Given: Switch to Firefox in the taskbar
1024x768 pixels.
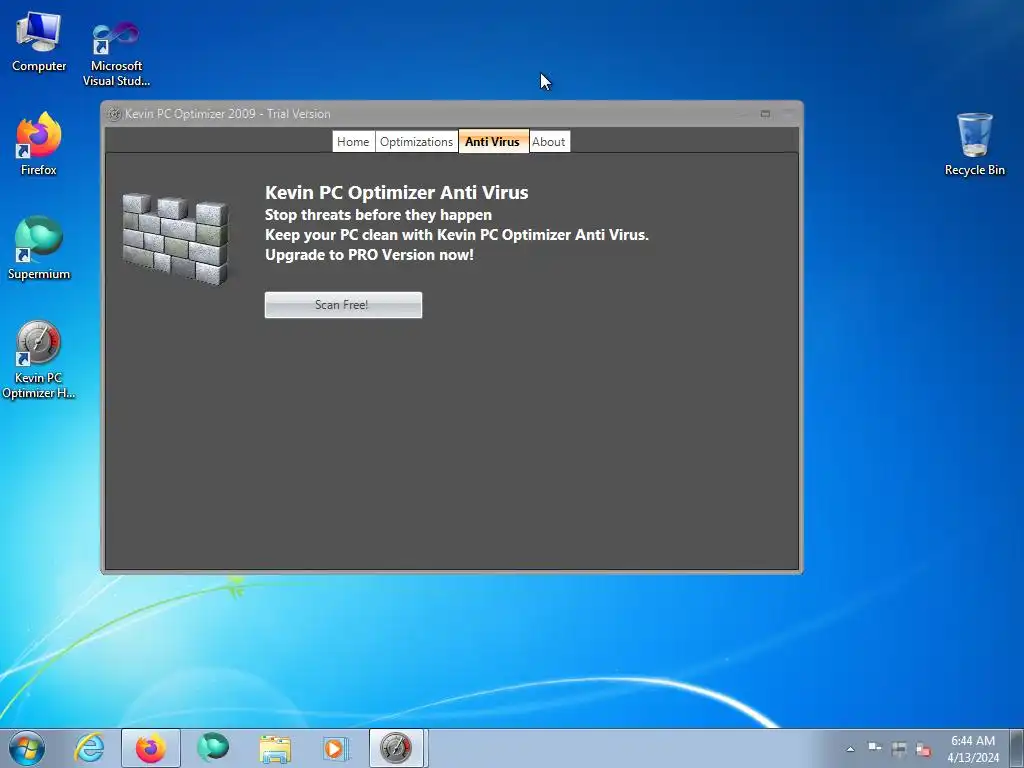Looking at the screenshot, I should [x=151, y=748].
